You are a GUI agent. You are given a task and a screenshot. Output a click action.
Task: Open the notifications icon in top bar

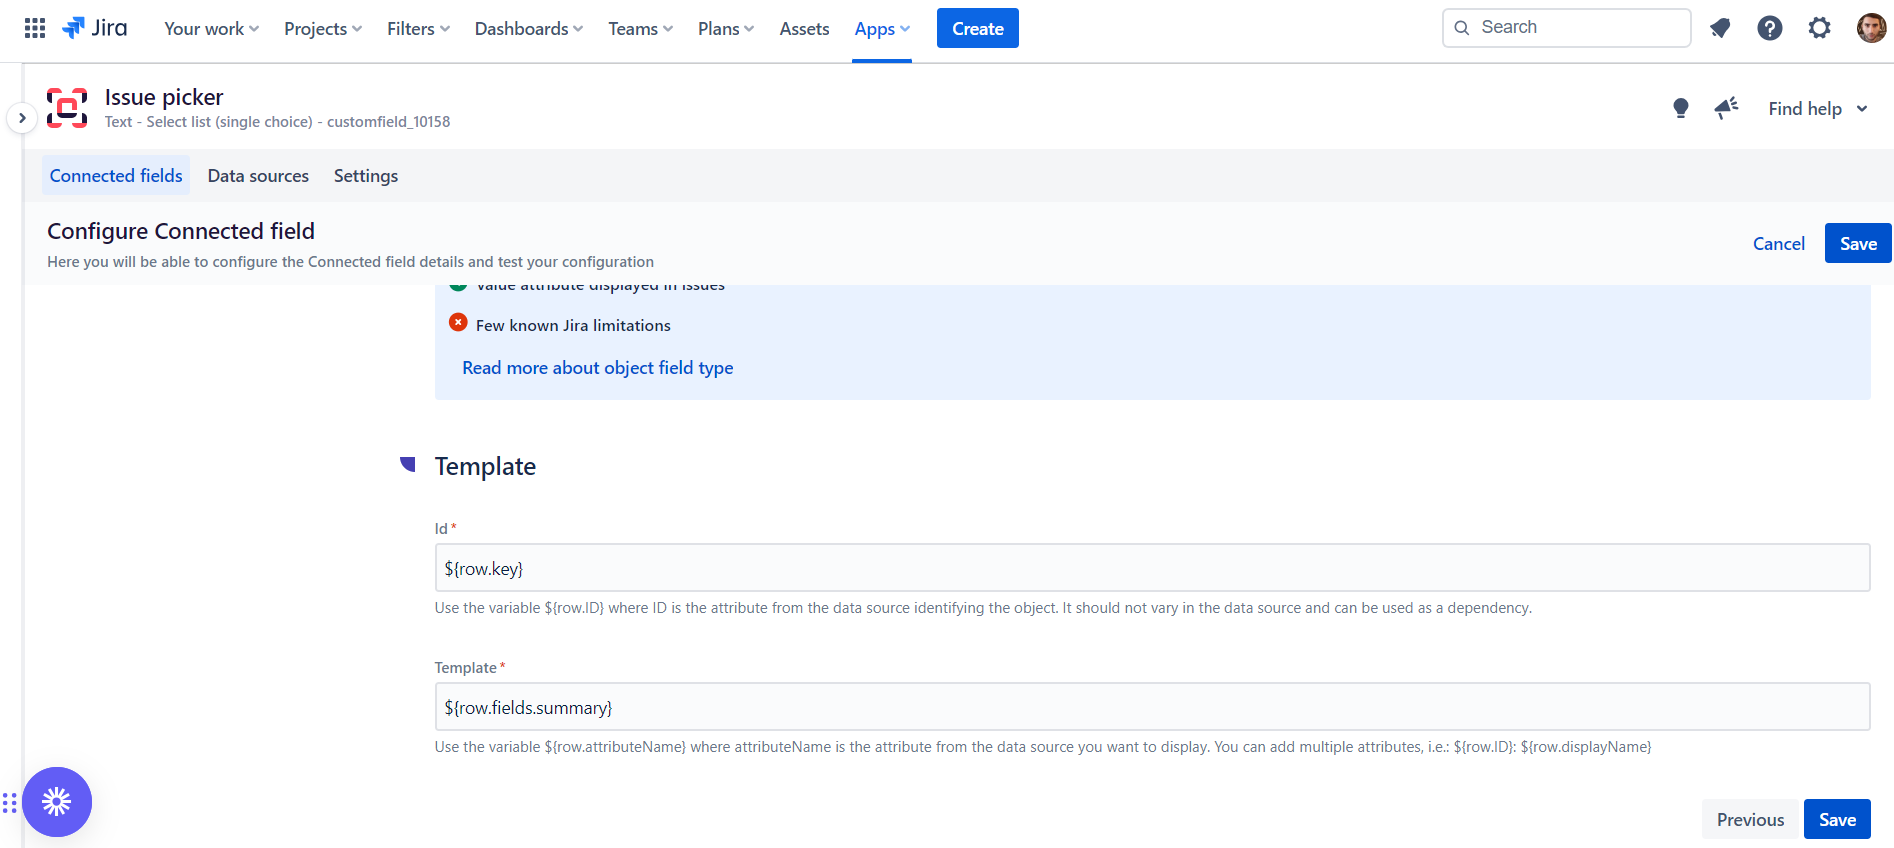pyautogui.click(x=1720, y=28)
